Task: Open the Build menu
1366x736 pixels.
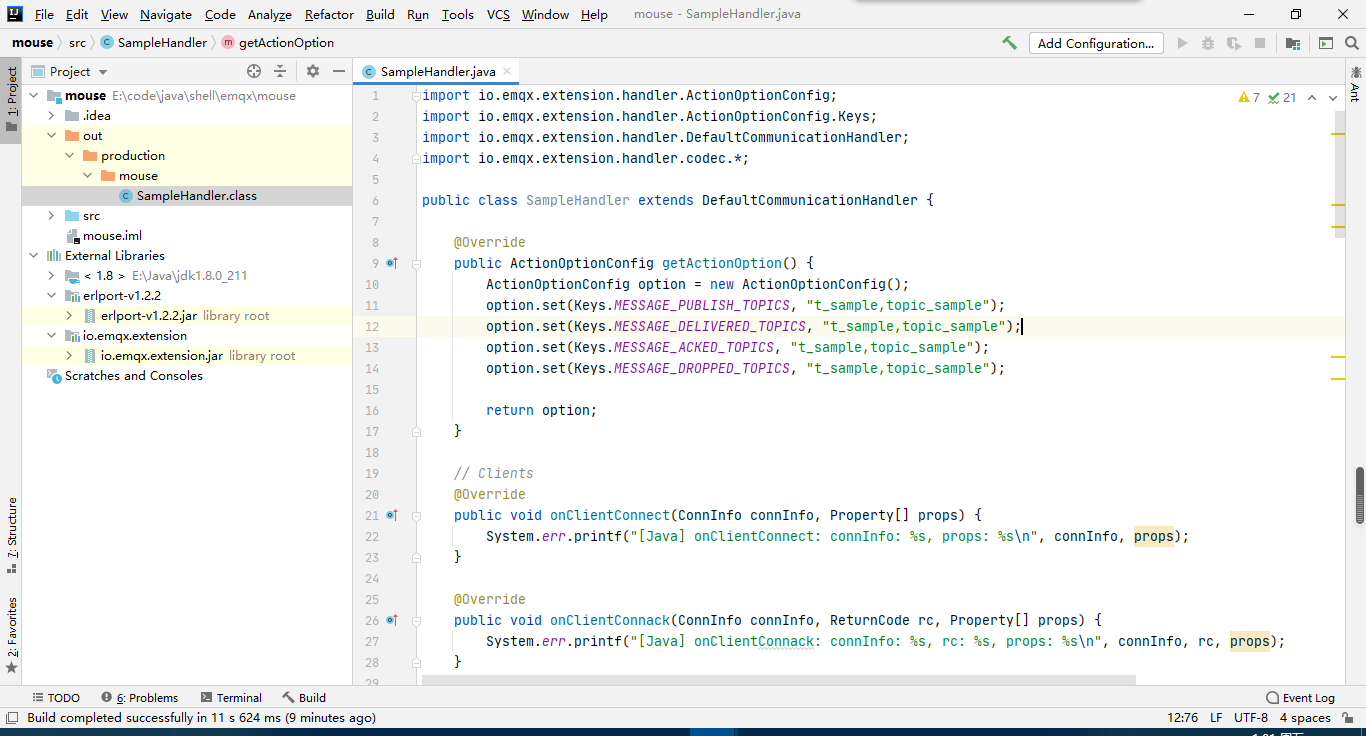Action: pos(380,14)
